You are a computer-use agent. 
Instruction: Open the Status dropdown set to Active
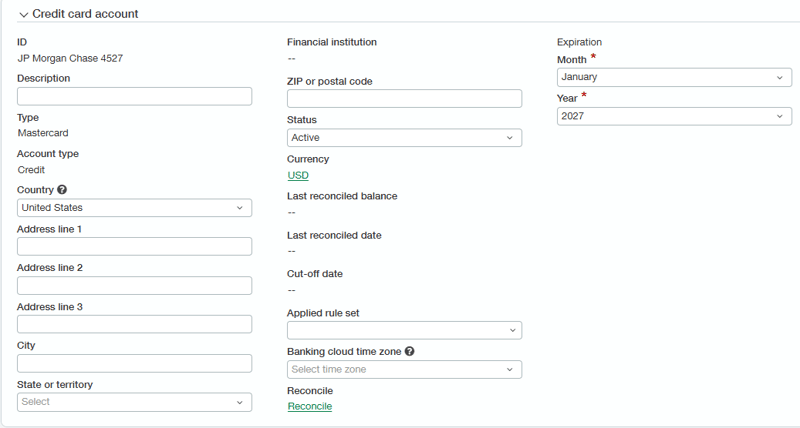404,138
